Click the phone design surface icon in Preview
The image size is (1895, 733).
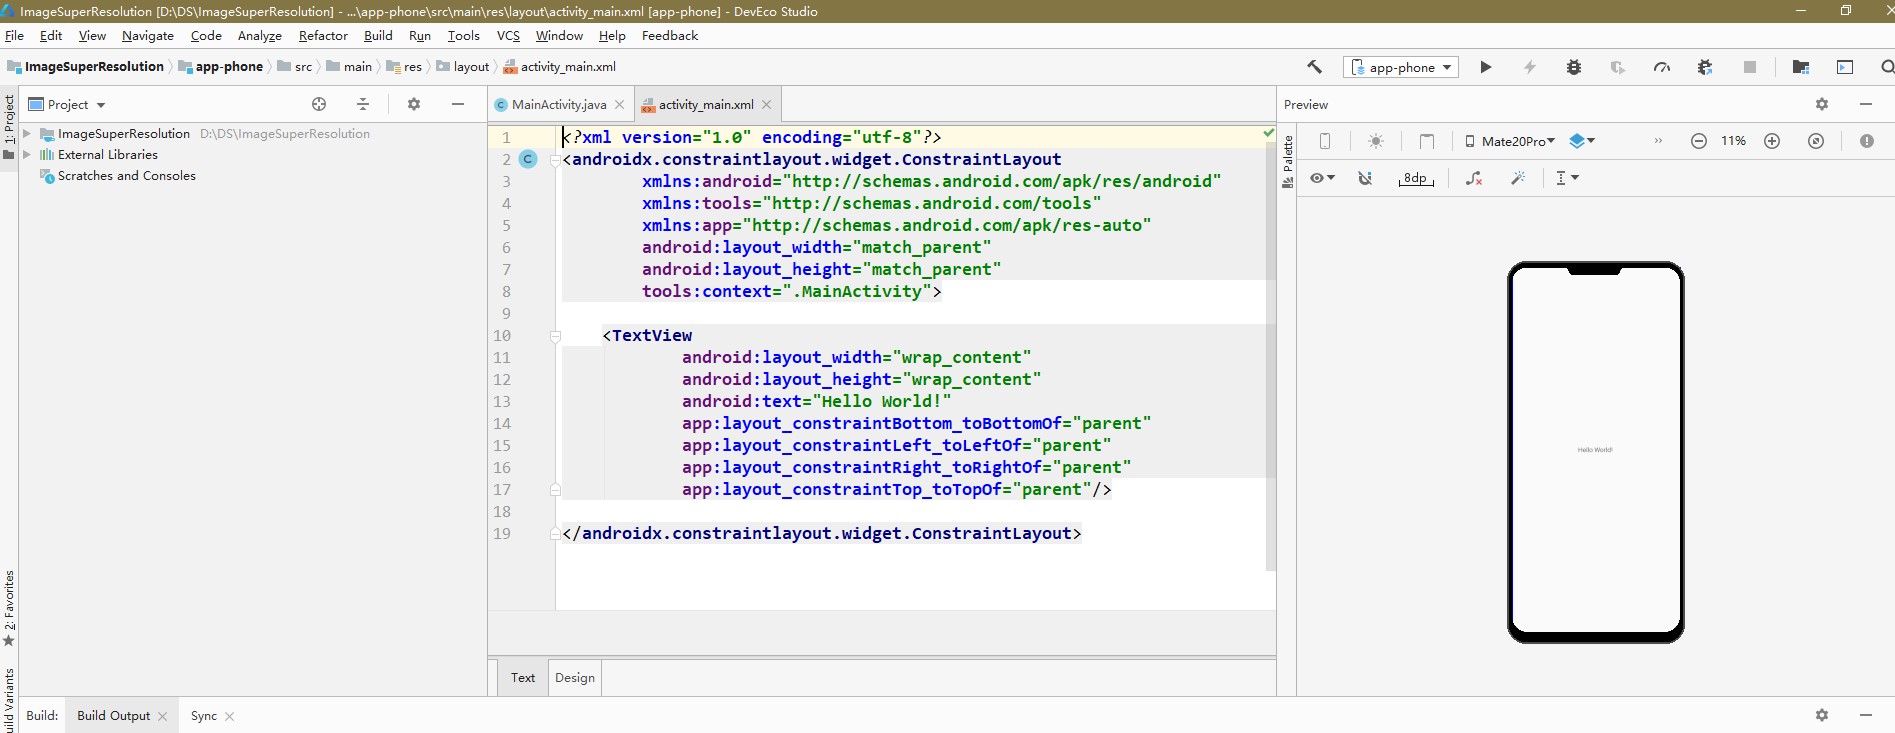(x=1325, y=141)
